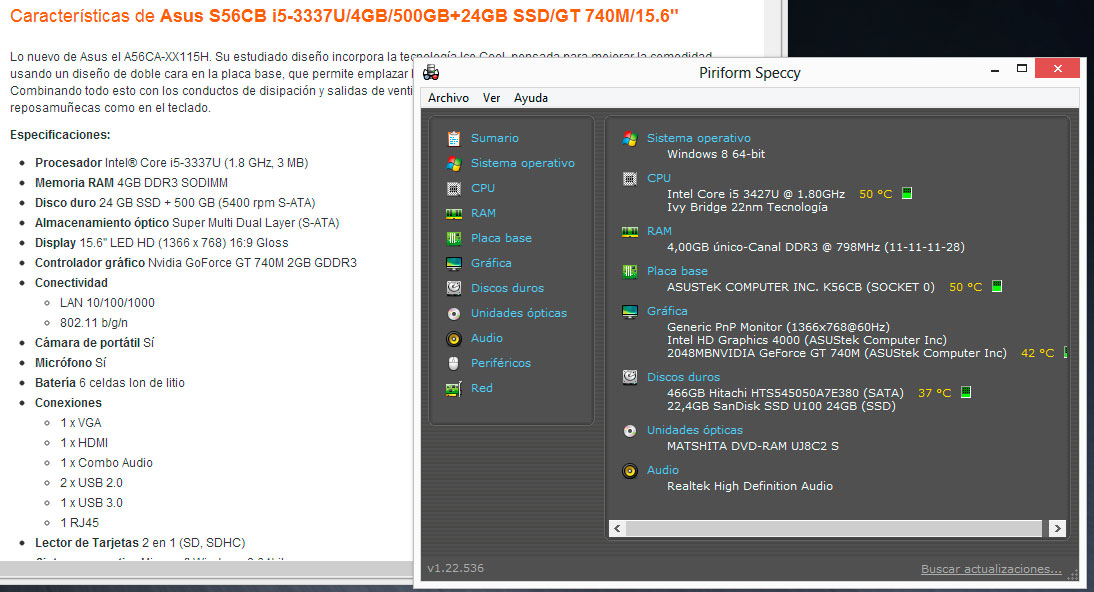Click the horizontal scrollbar thumb in Speccy
This screenshot has height=592, width=1094.
834,528
